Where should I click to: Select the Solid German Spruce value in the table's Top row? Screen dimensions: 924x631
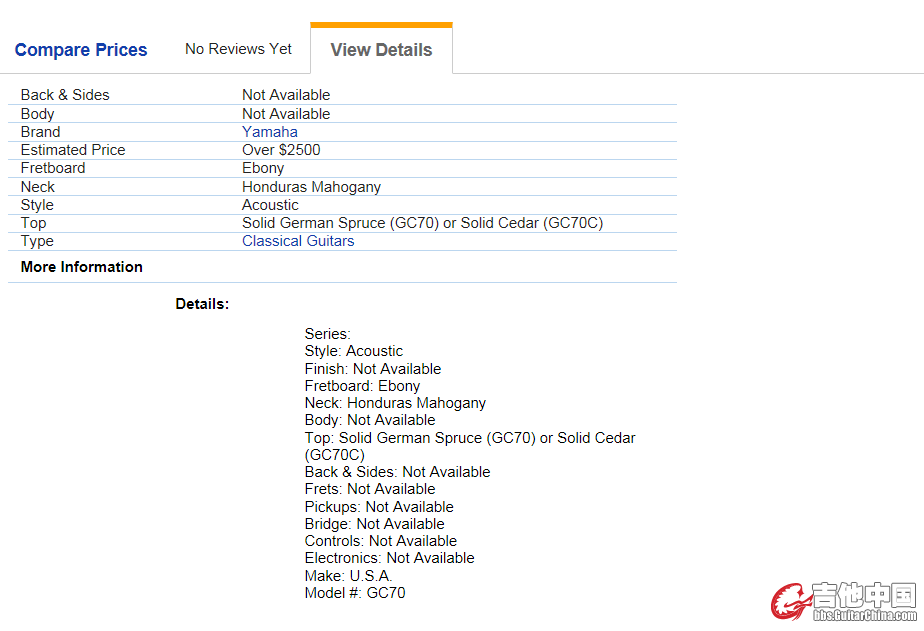coord(423,223)
